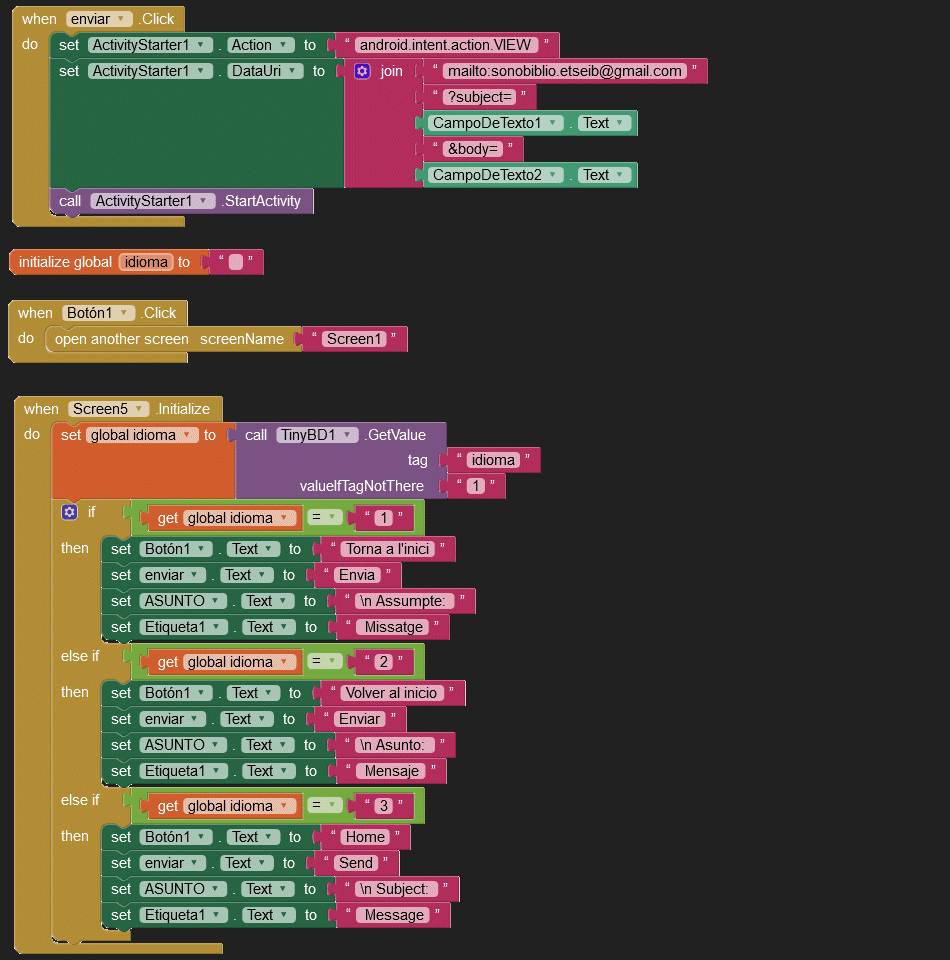Select the "Torna a l'inici" text string
950x960 pixels.
coord(387,549)
